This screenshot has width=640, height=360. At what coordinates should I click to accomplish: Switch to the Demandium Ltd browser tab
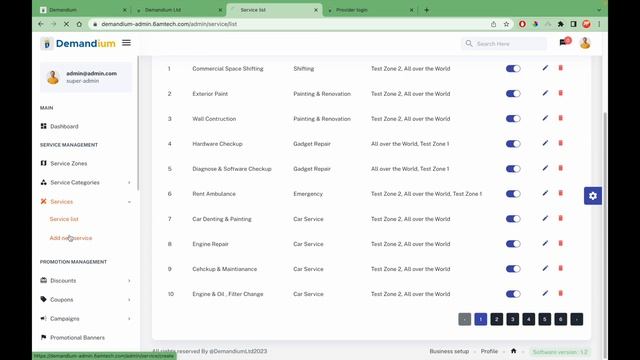click(179, 10)
